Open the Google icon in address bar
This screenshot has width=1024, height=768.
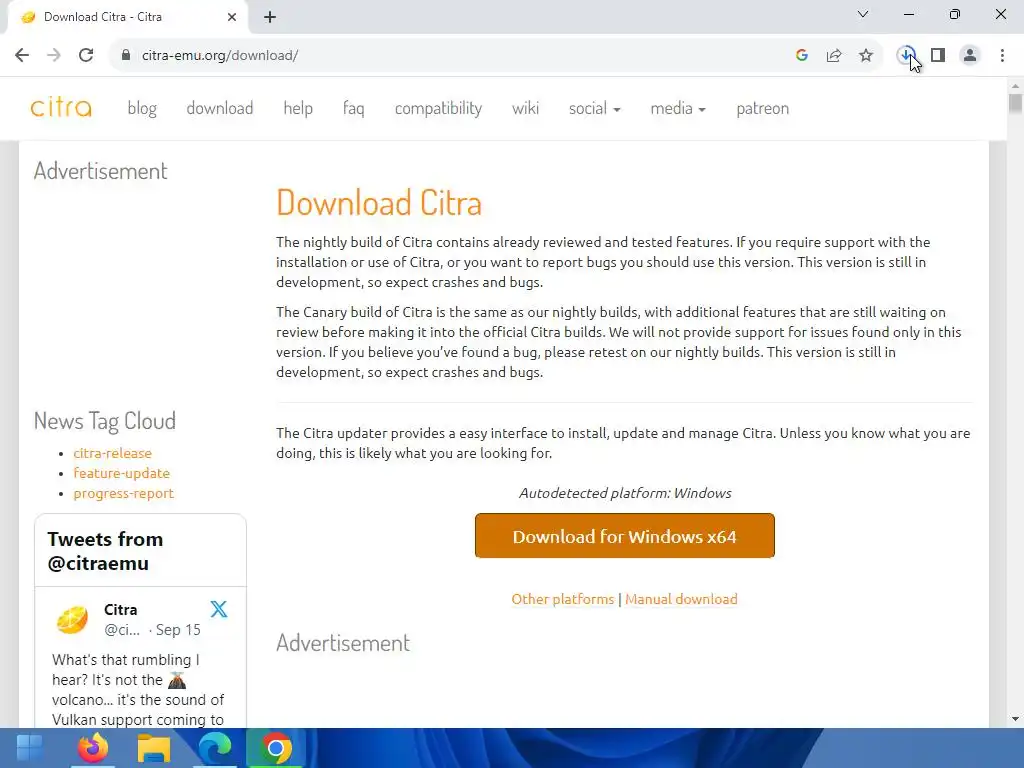tap(802, 56)
